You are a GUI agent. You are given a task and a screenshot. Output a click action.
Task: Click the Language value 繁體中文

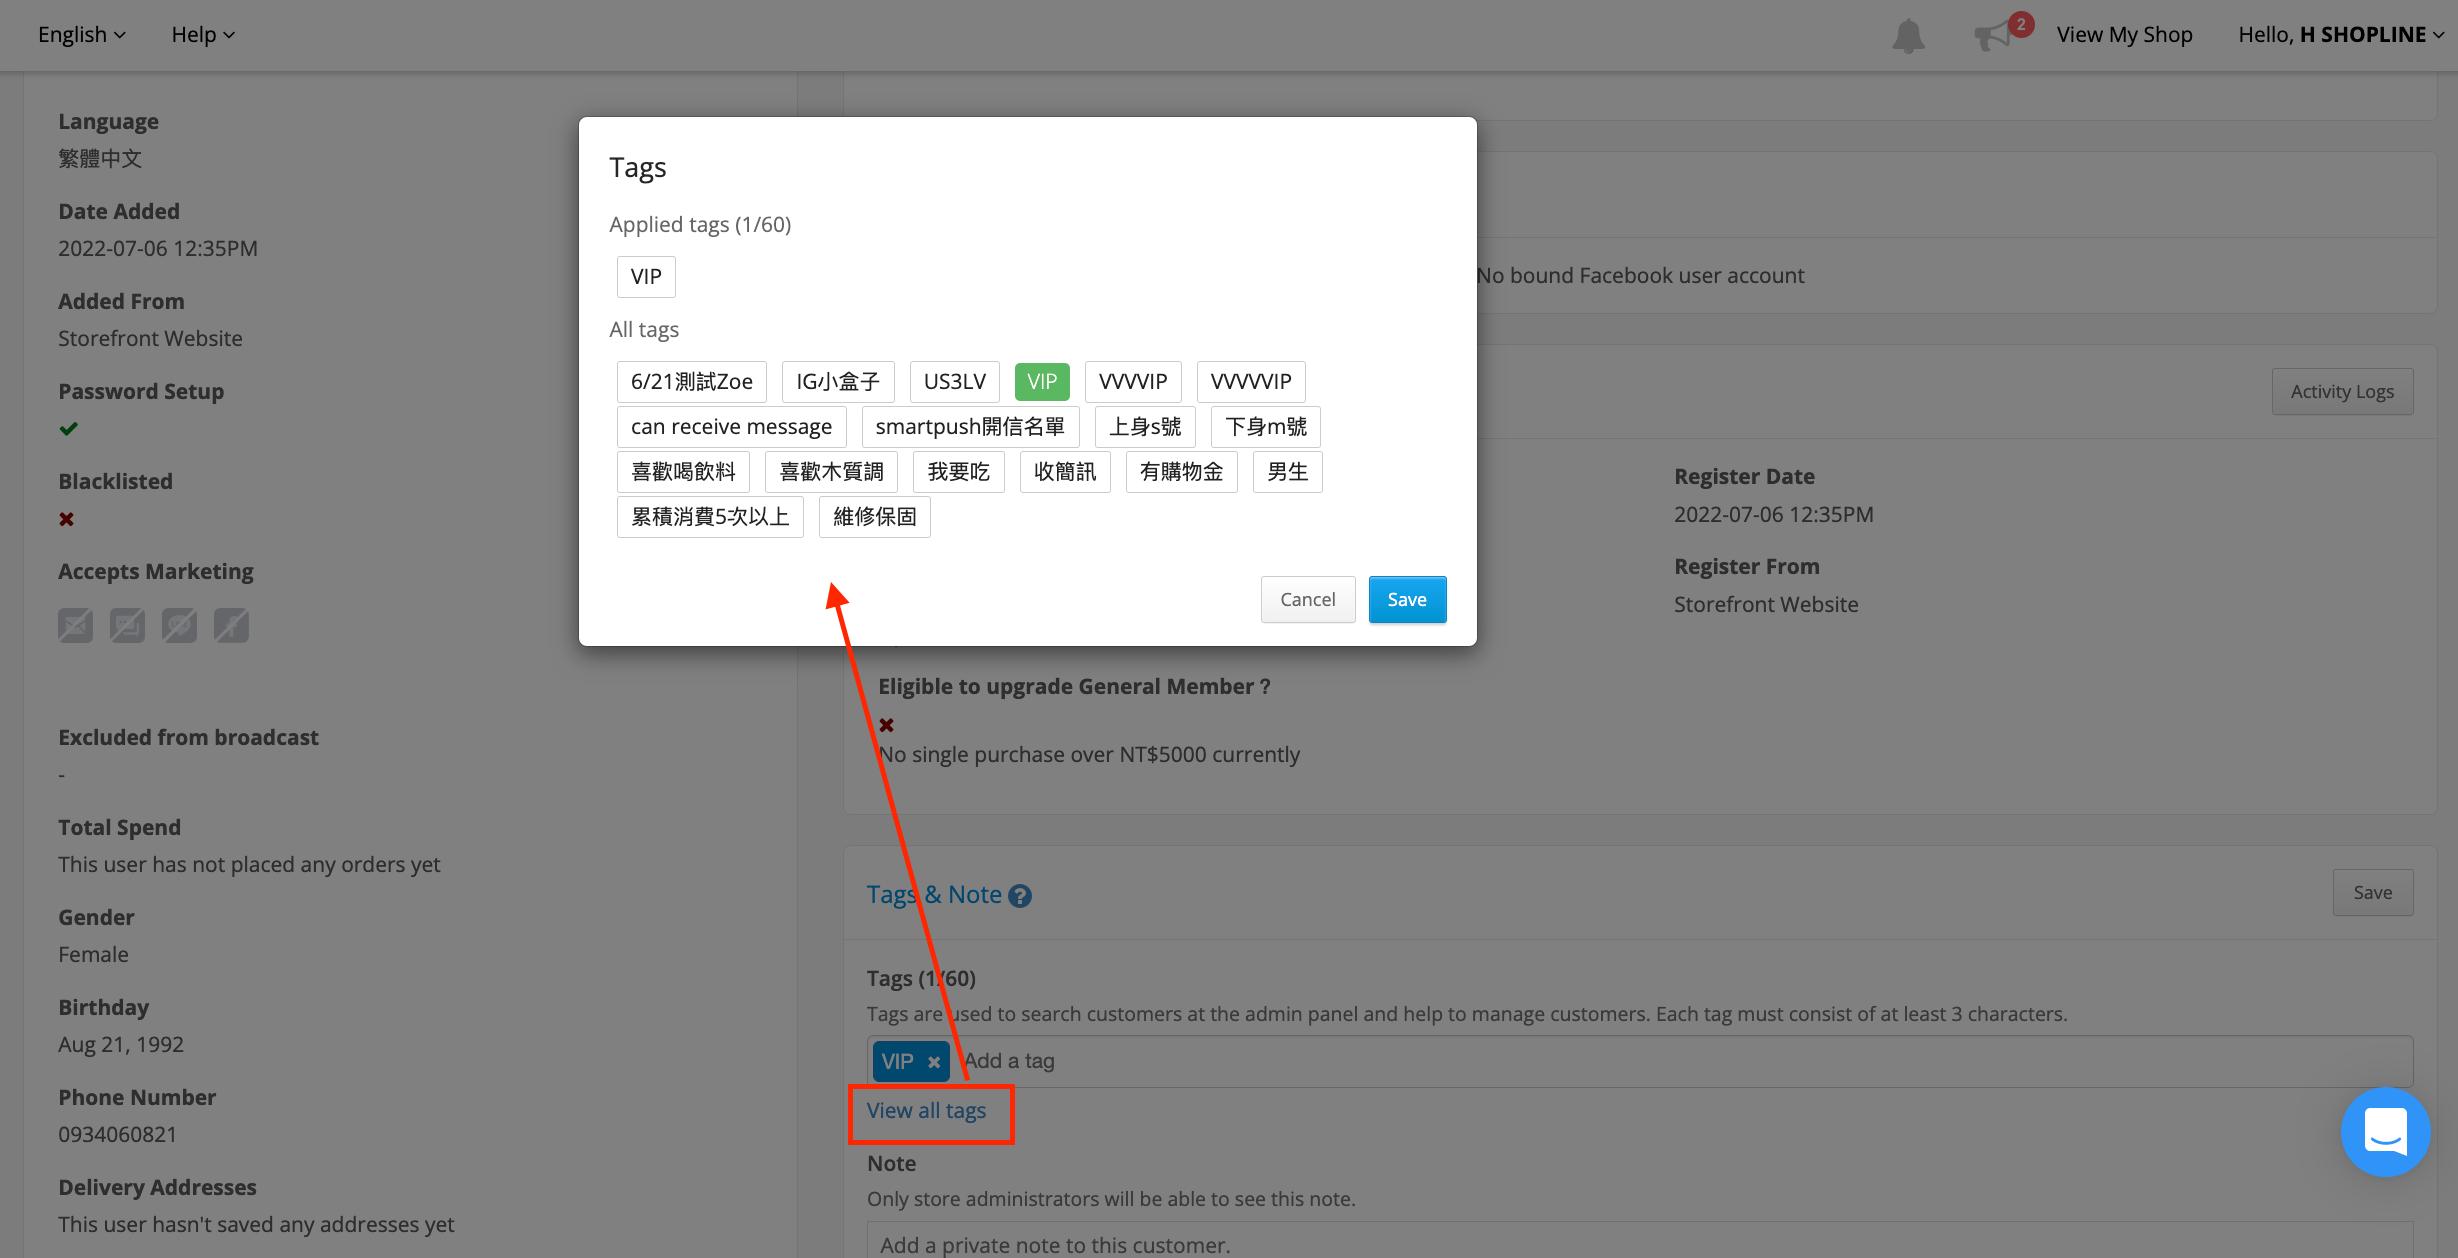tap(100, 158)
